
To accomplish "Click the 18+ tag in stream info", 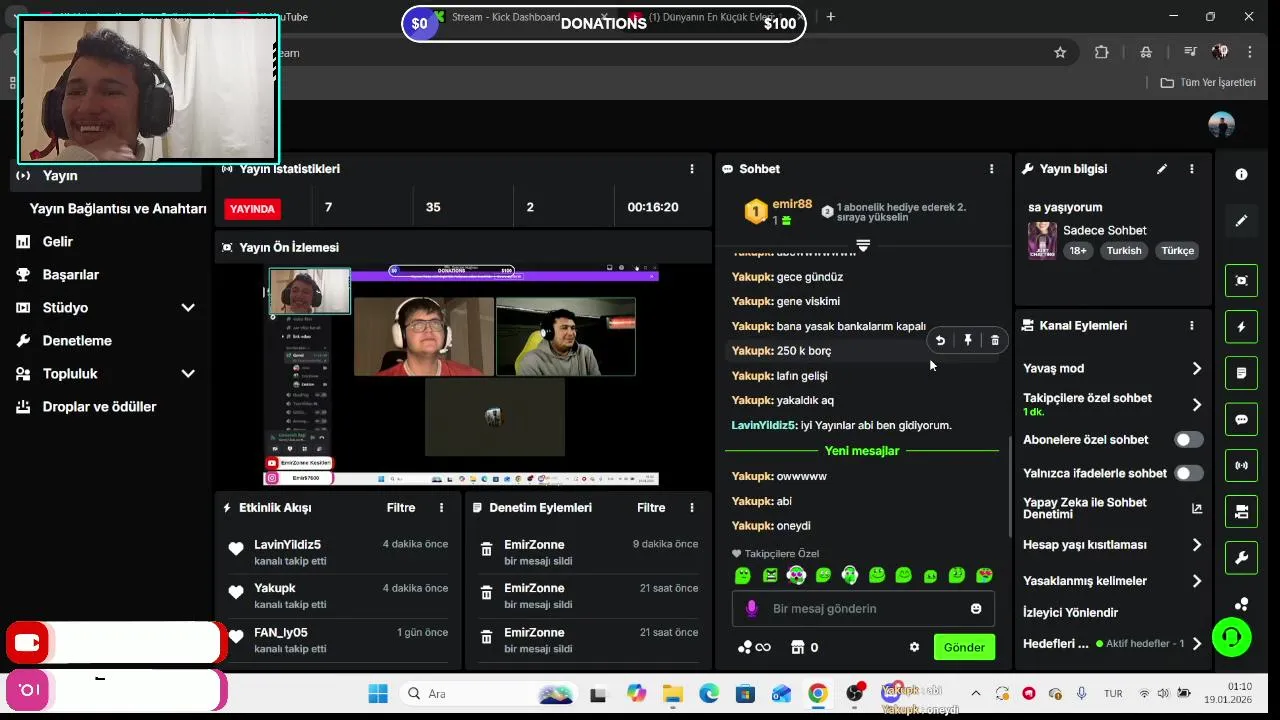I will coord(1078,251).
